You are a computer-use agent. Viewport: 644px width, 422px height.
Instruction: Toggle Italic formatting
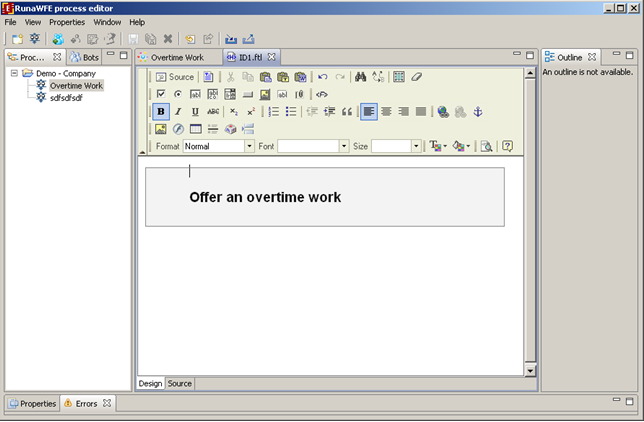pyautogui.click(x=178, y=112)
